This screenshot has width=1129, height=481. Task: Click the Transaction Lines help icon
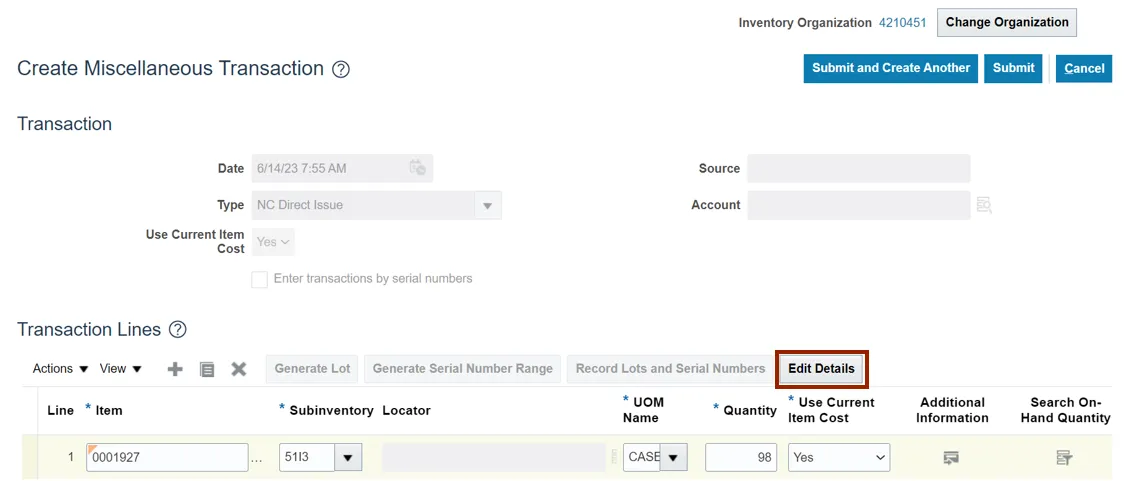pos(178,330)
